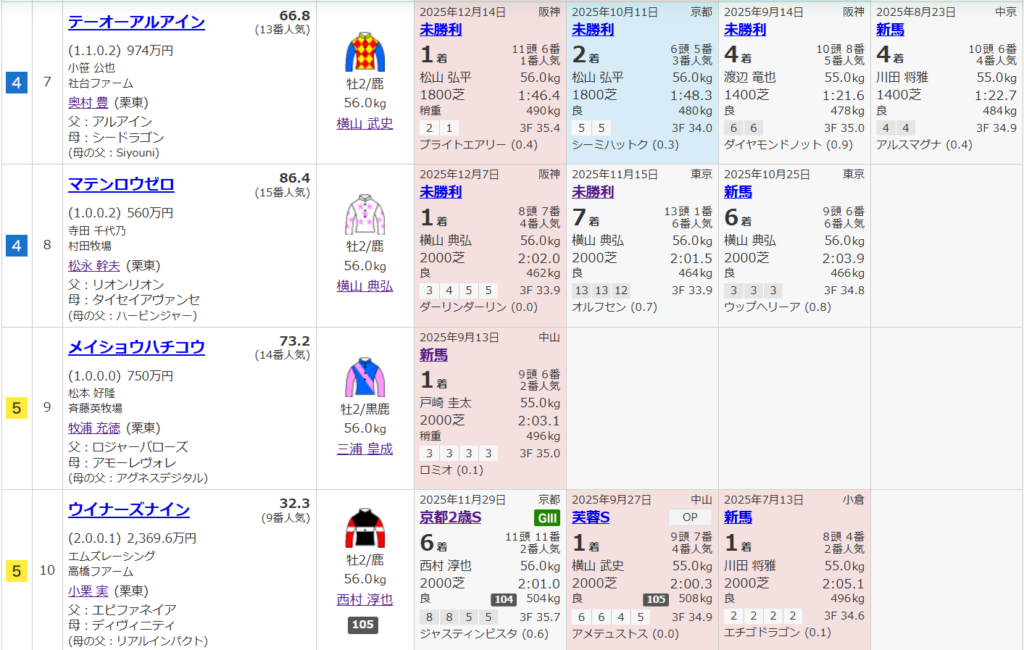
Task: Click the pink and blue silks for メイショウハチコウ
Action: [x=365, y=378]
